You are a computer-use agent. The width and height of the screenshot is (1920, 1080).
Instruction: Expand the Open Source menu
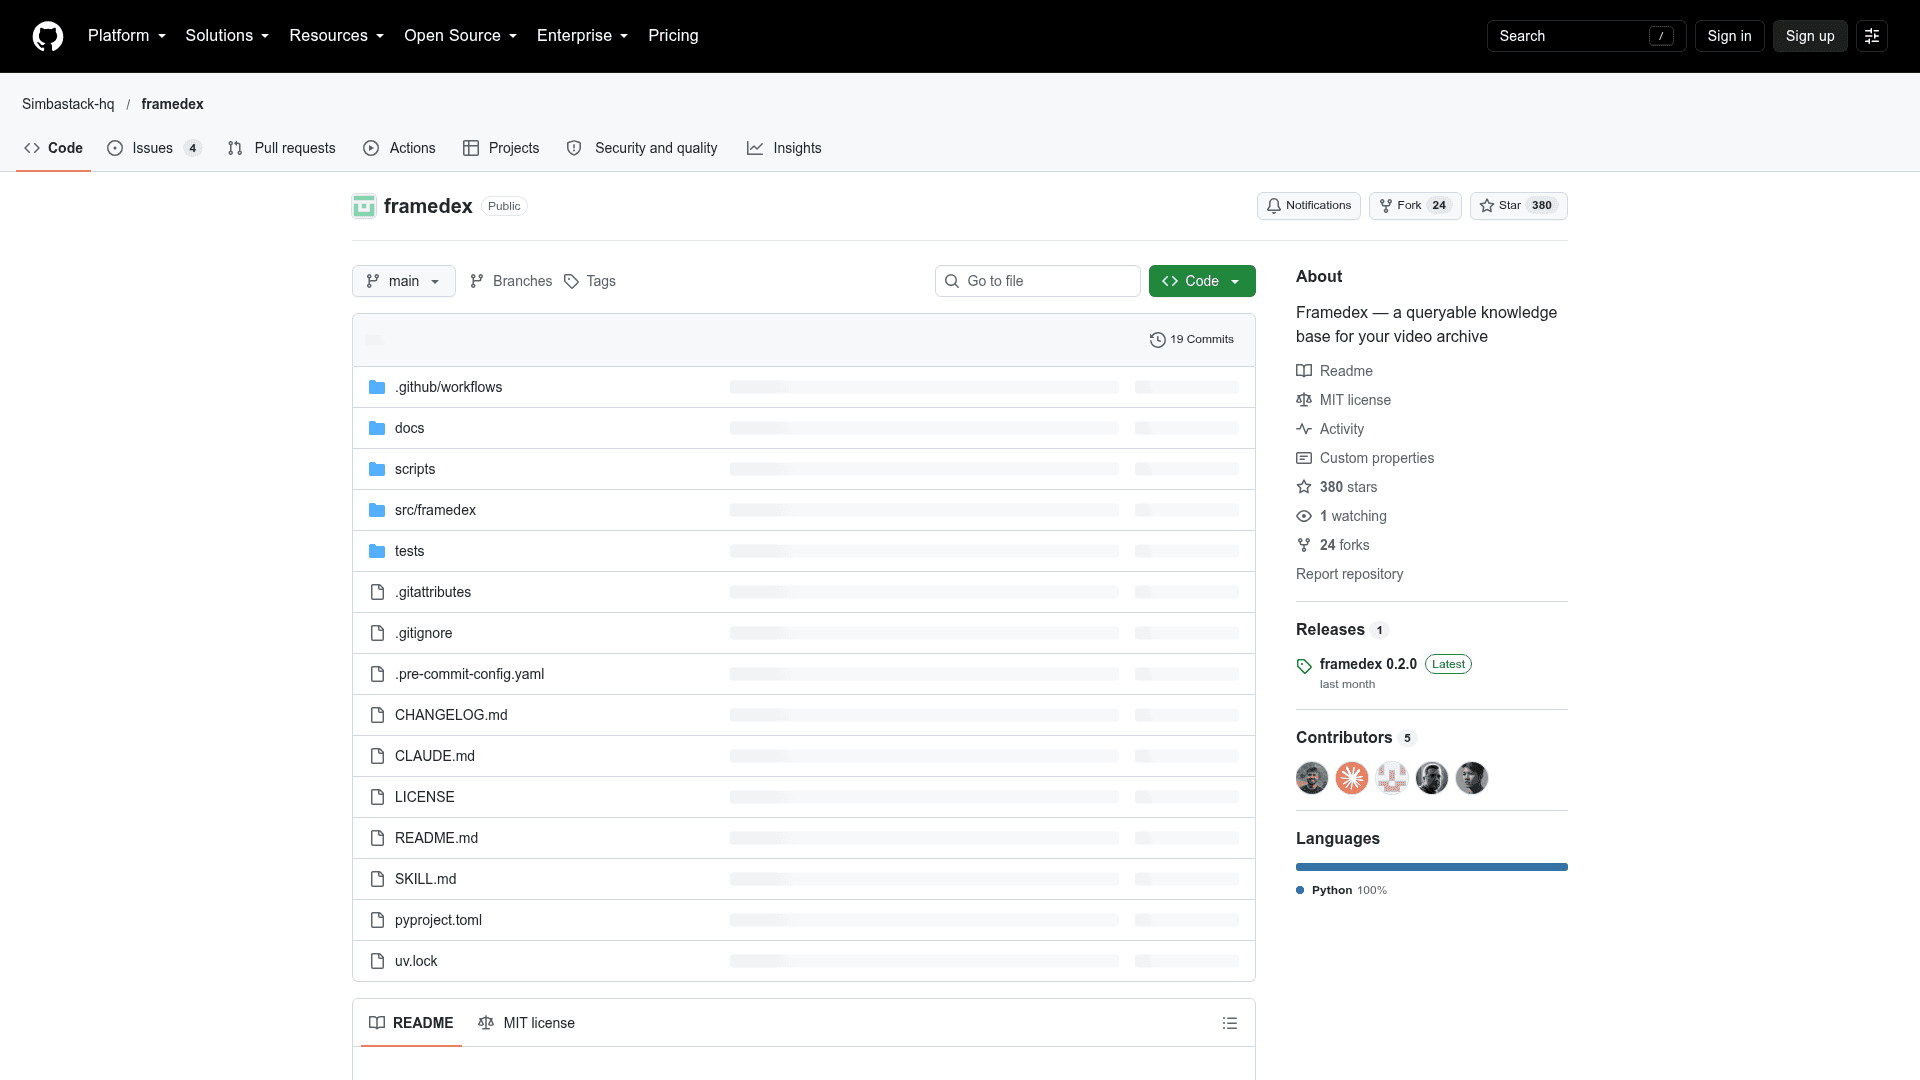[461, 36]
